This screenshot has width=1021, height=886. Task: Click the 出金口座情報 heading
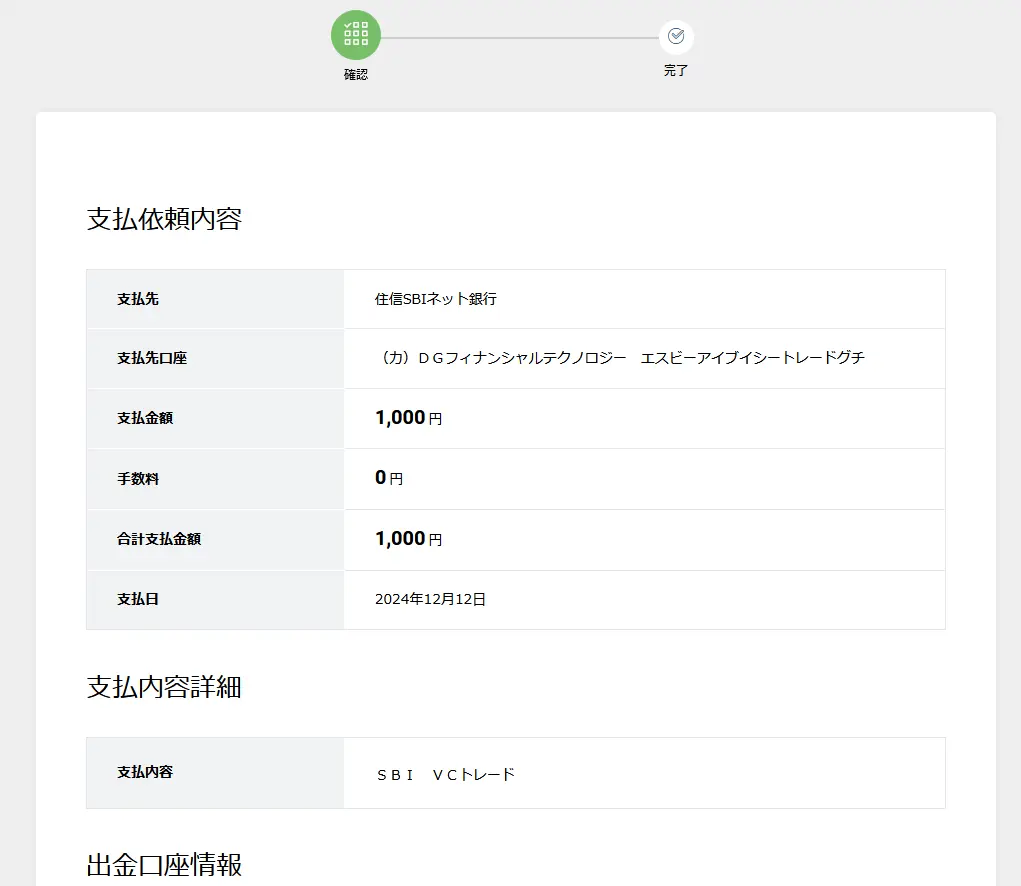(164, 865)
